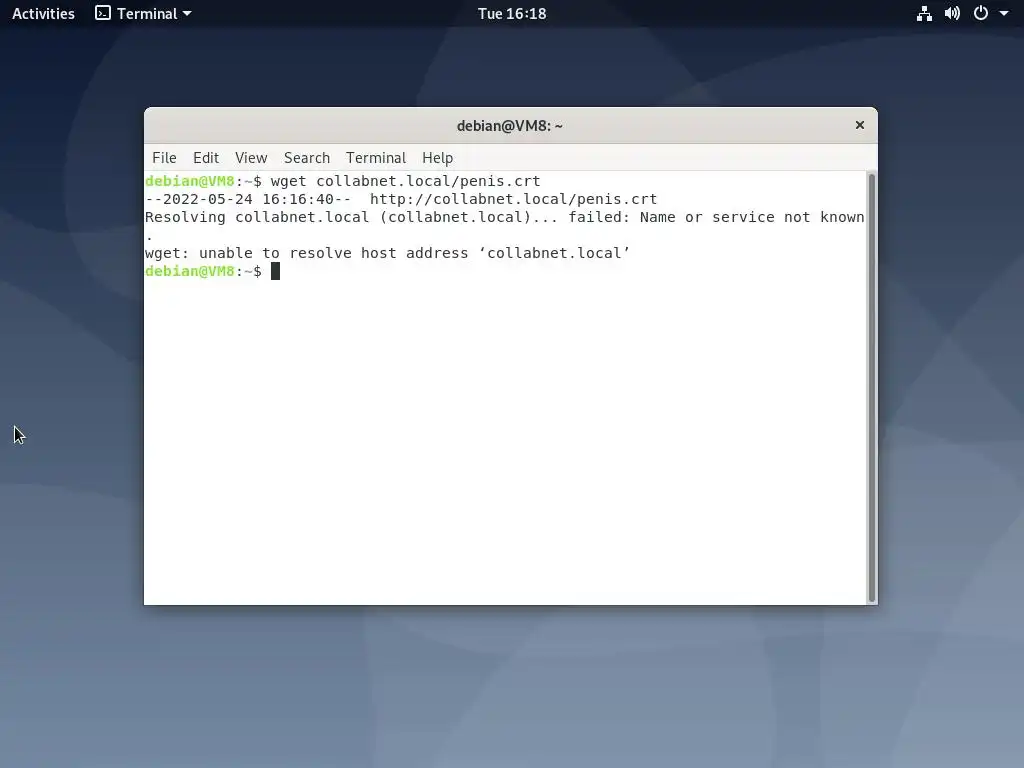This screenshot has width=1024, height=768.
Task: Click the terminal icon in top bar
Action: coord(103,13)
